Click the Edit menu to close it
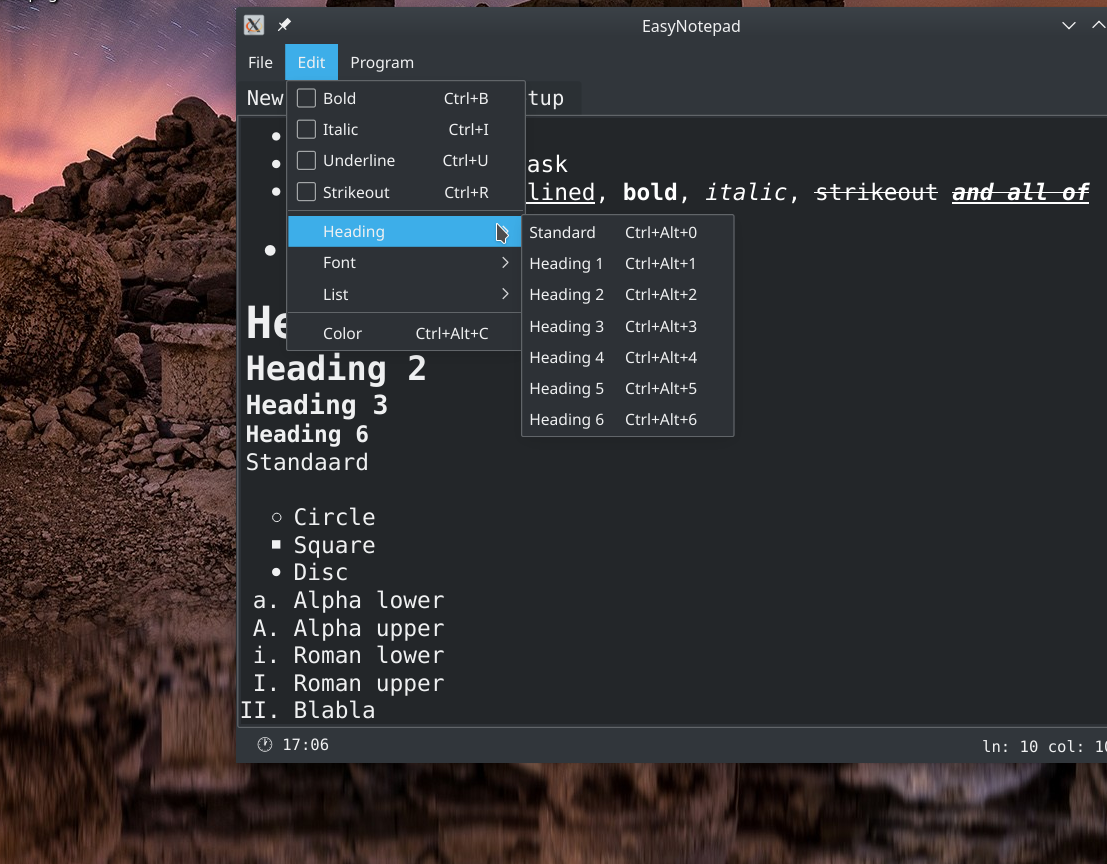 pos(311,62)
